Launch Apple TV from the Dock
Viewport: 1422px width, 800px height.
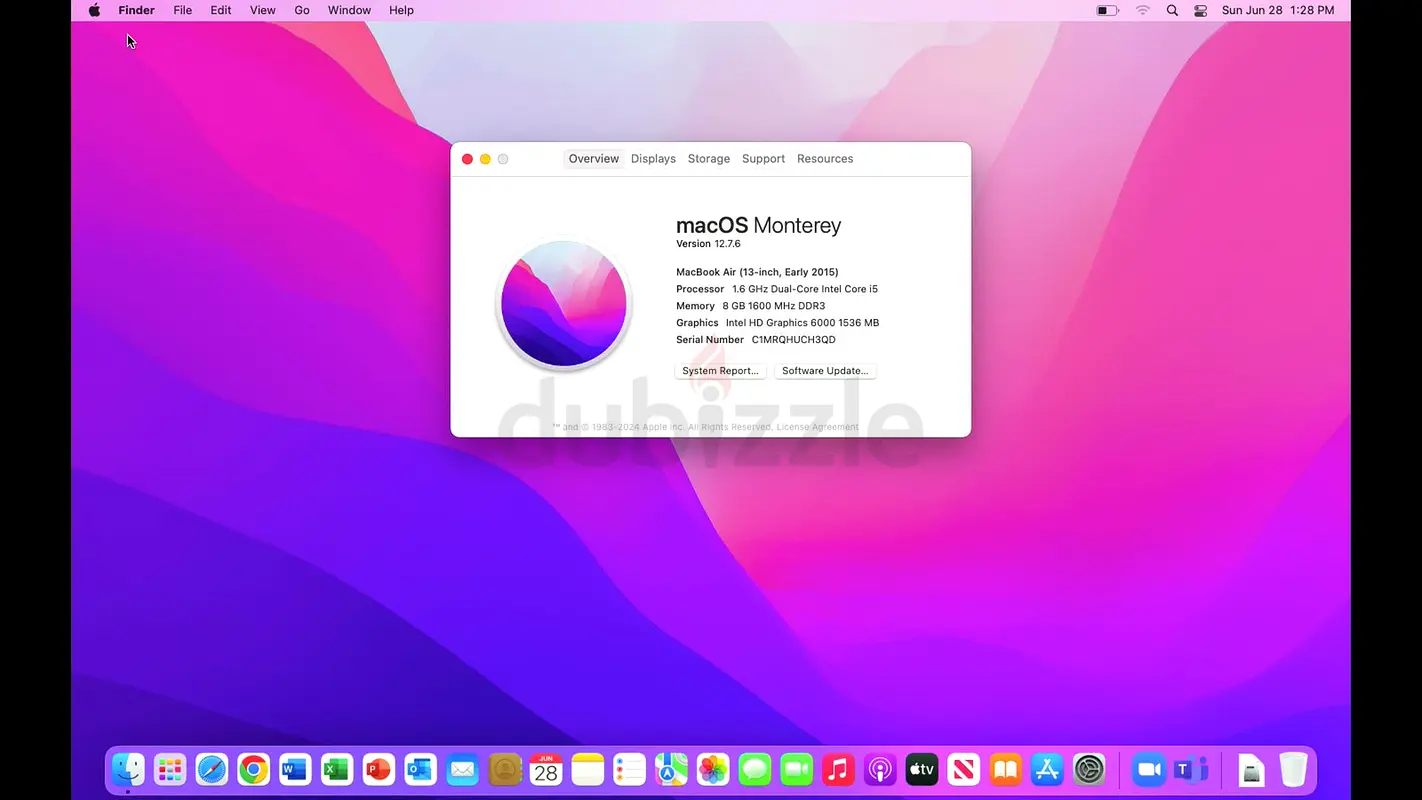tap(922, 769)
